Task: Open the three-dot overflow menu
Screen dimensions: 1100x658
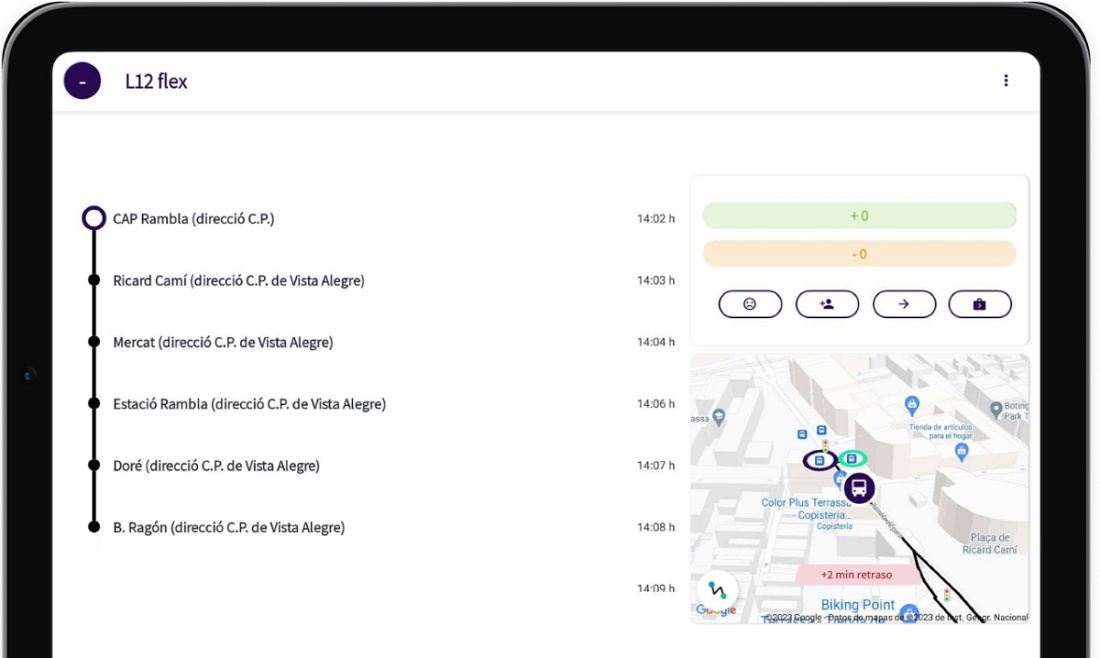Action: 1005,81
